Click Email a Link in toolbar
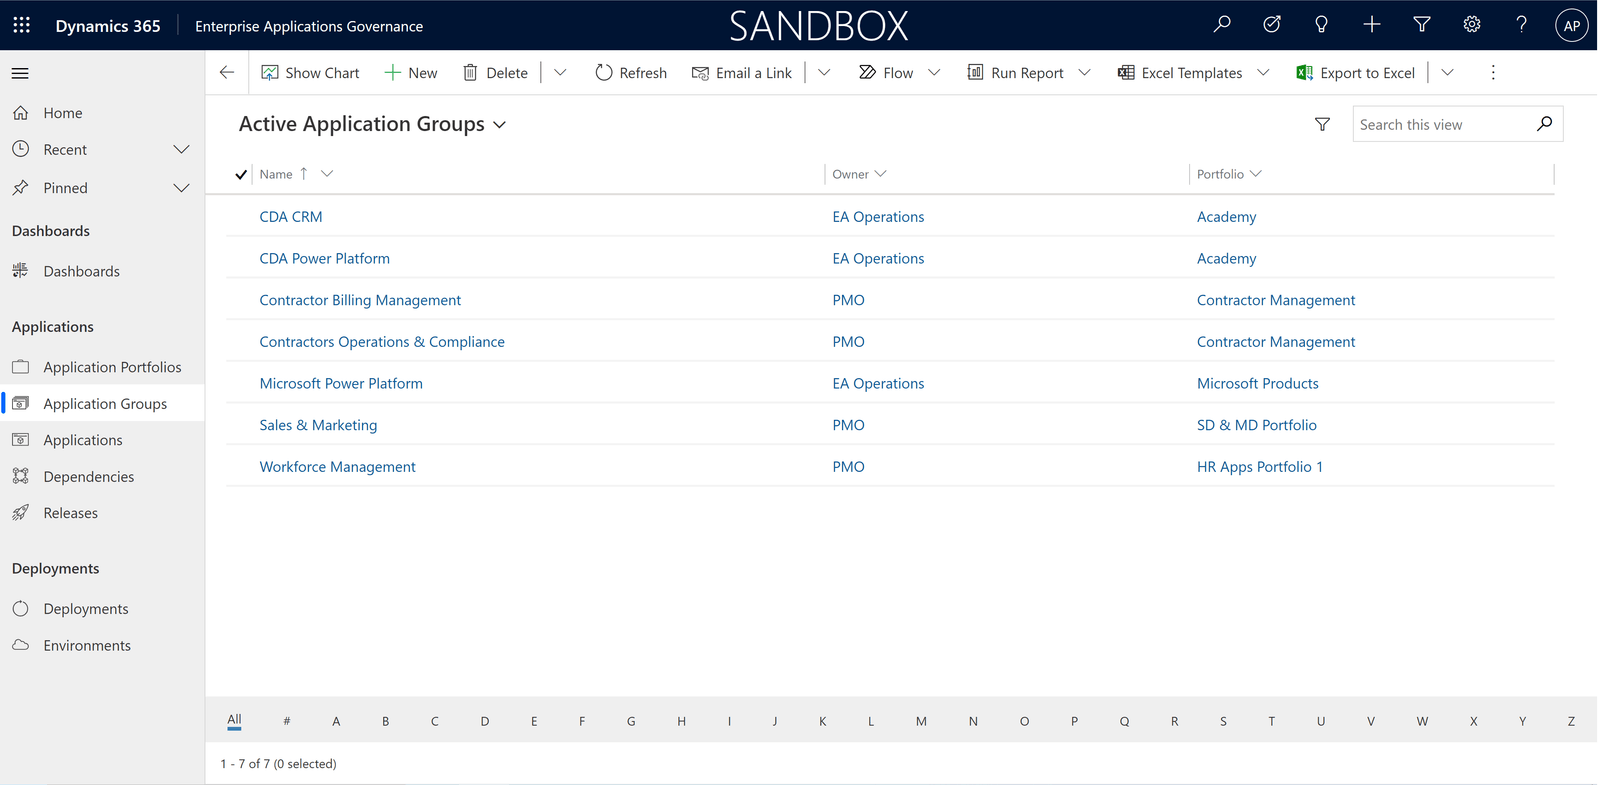Viewport: 1600px width, 785px height. [742, 73]
